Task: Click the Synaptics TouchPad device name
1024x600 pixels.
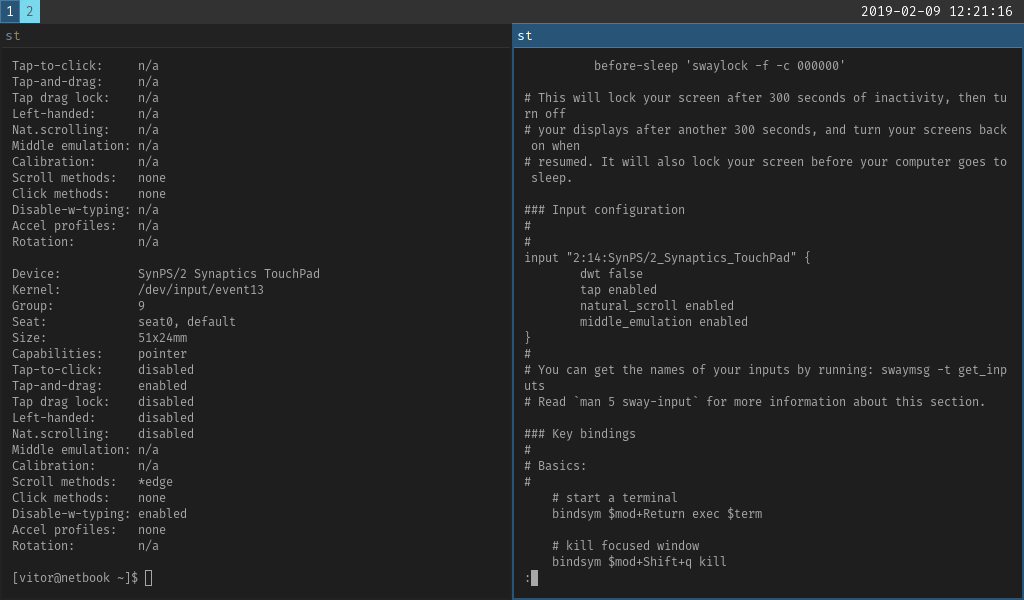Action: pos(229,273)
